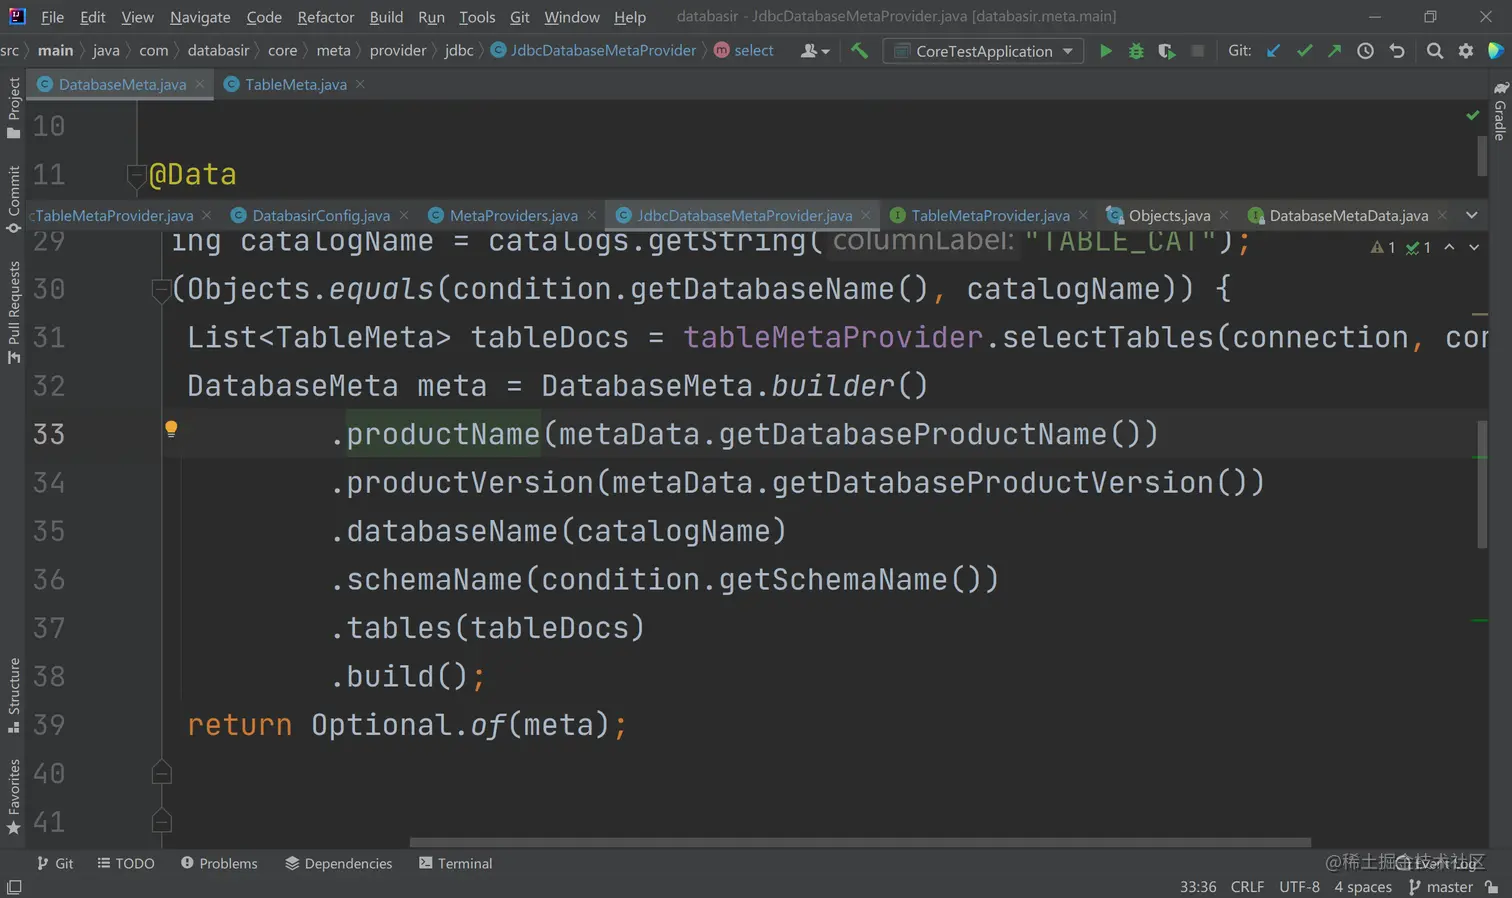Open the Tools menu
The image size is (1512, 898).
(x=477, y=17)
